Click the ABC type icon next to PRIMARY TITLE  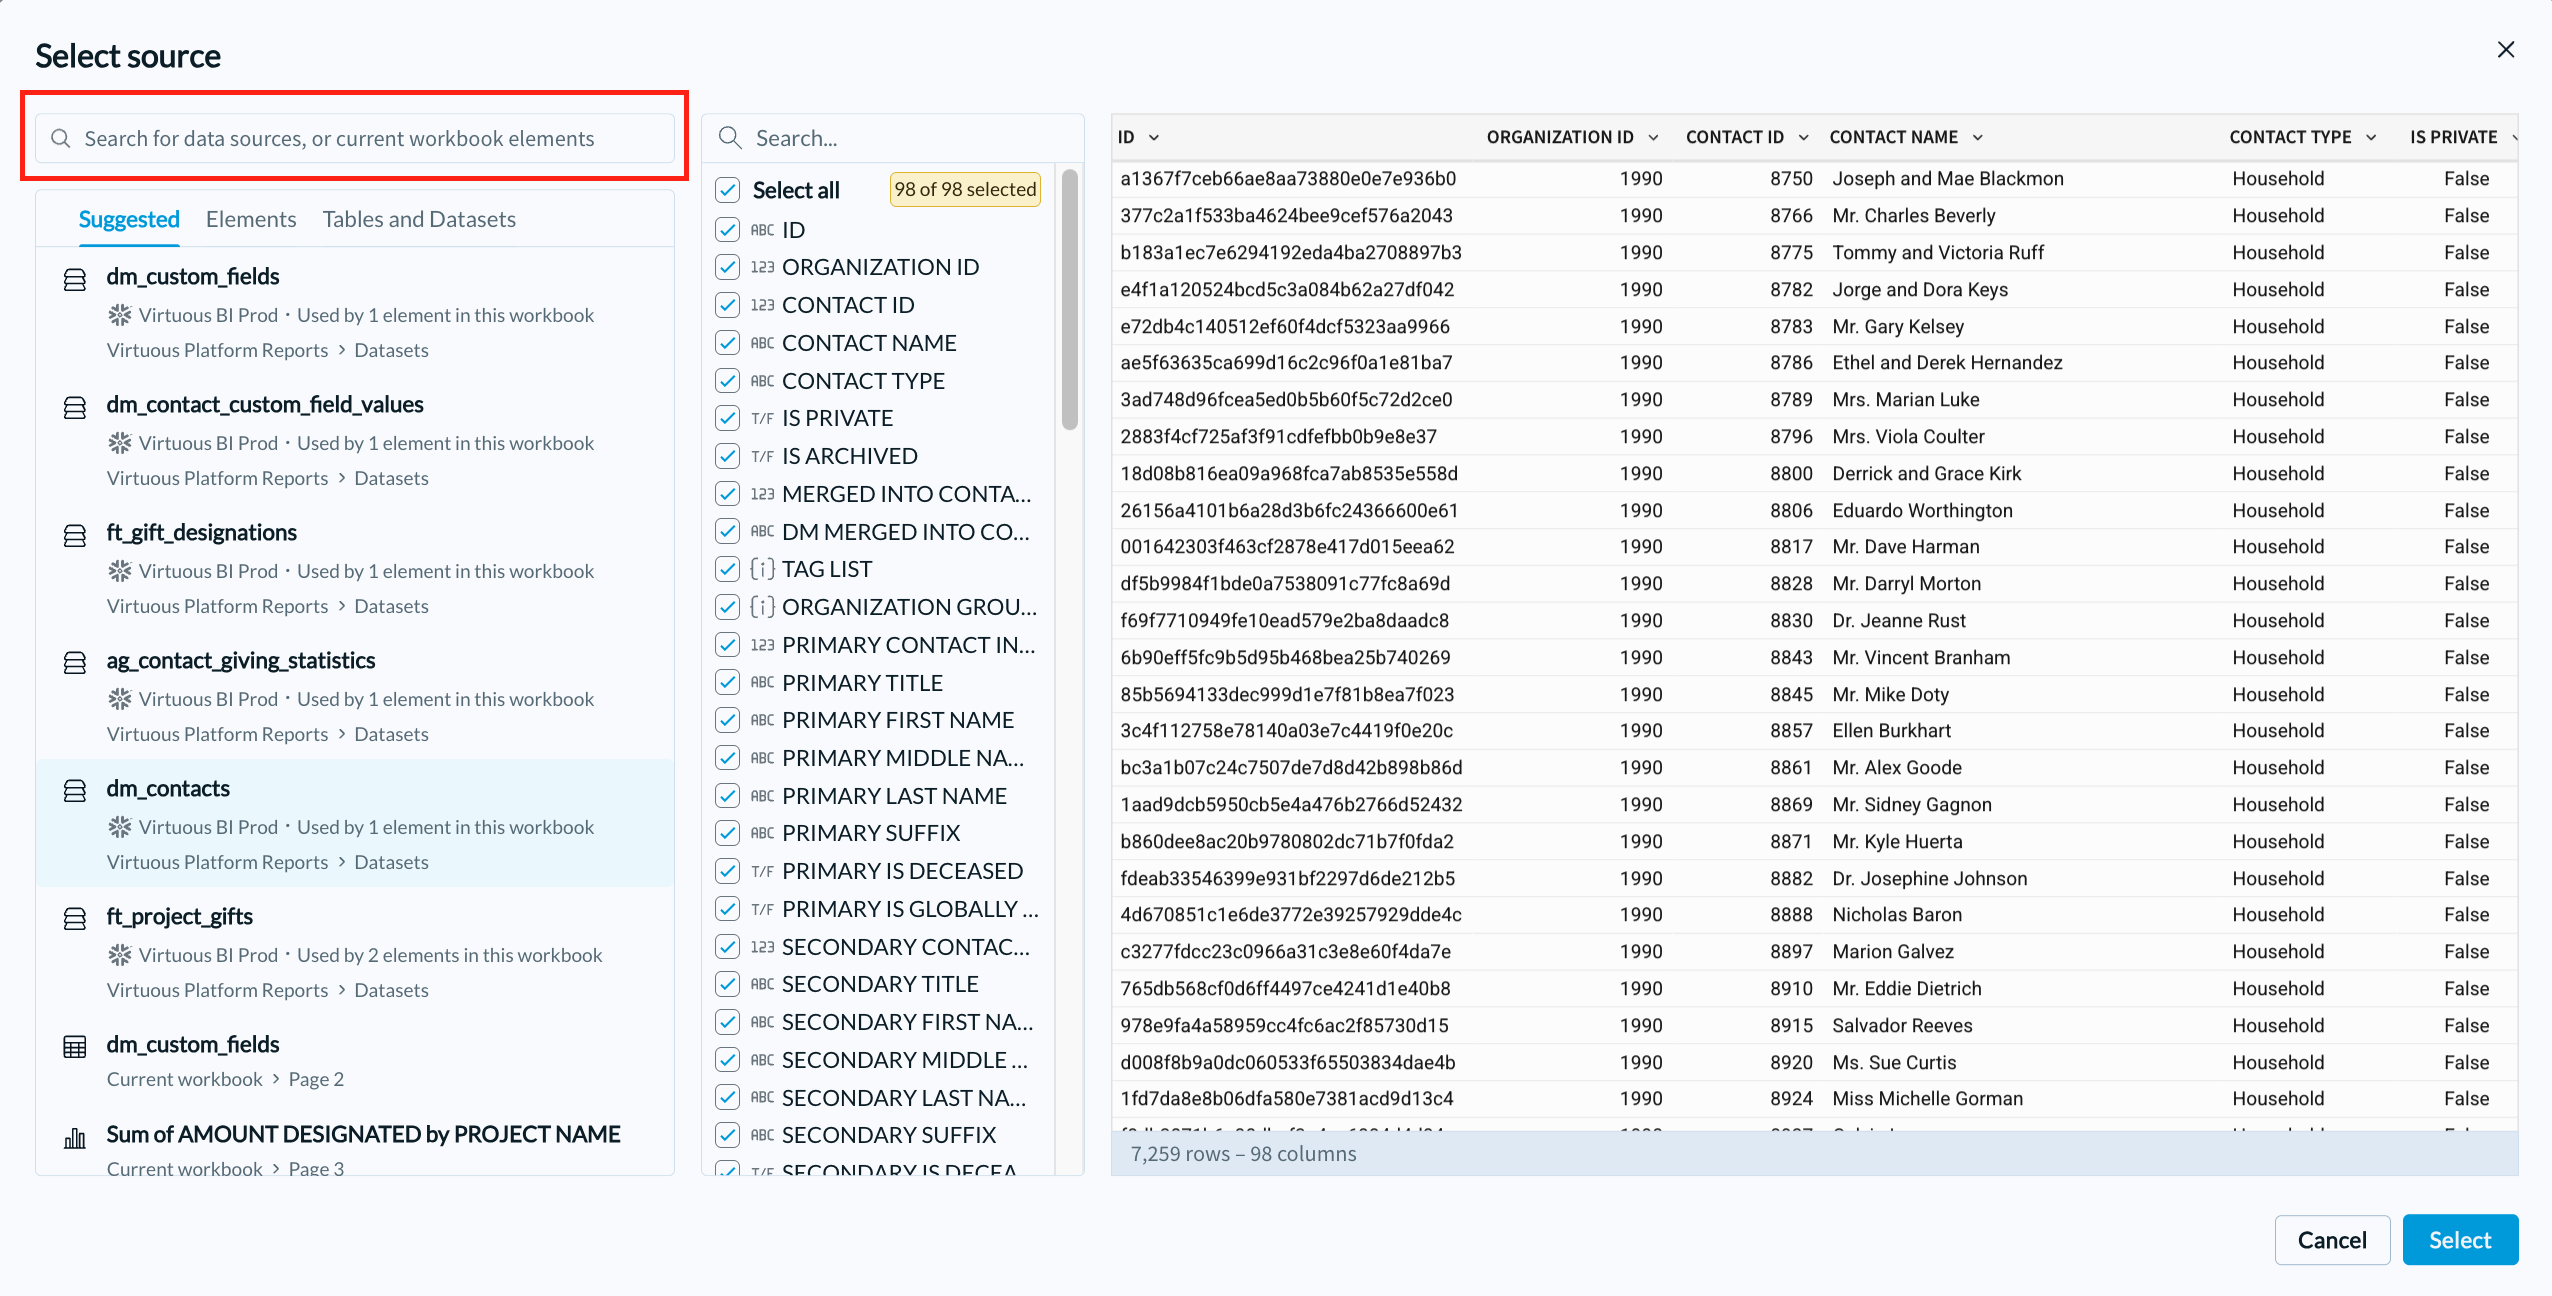(762, 683)
